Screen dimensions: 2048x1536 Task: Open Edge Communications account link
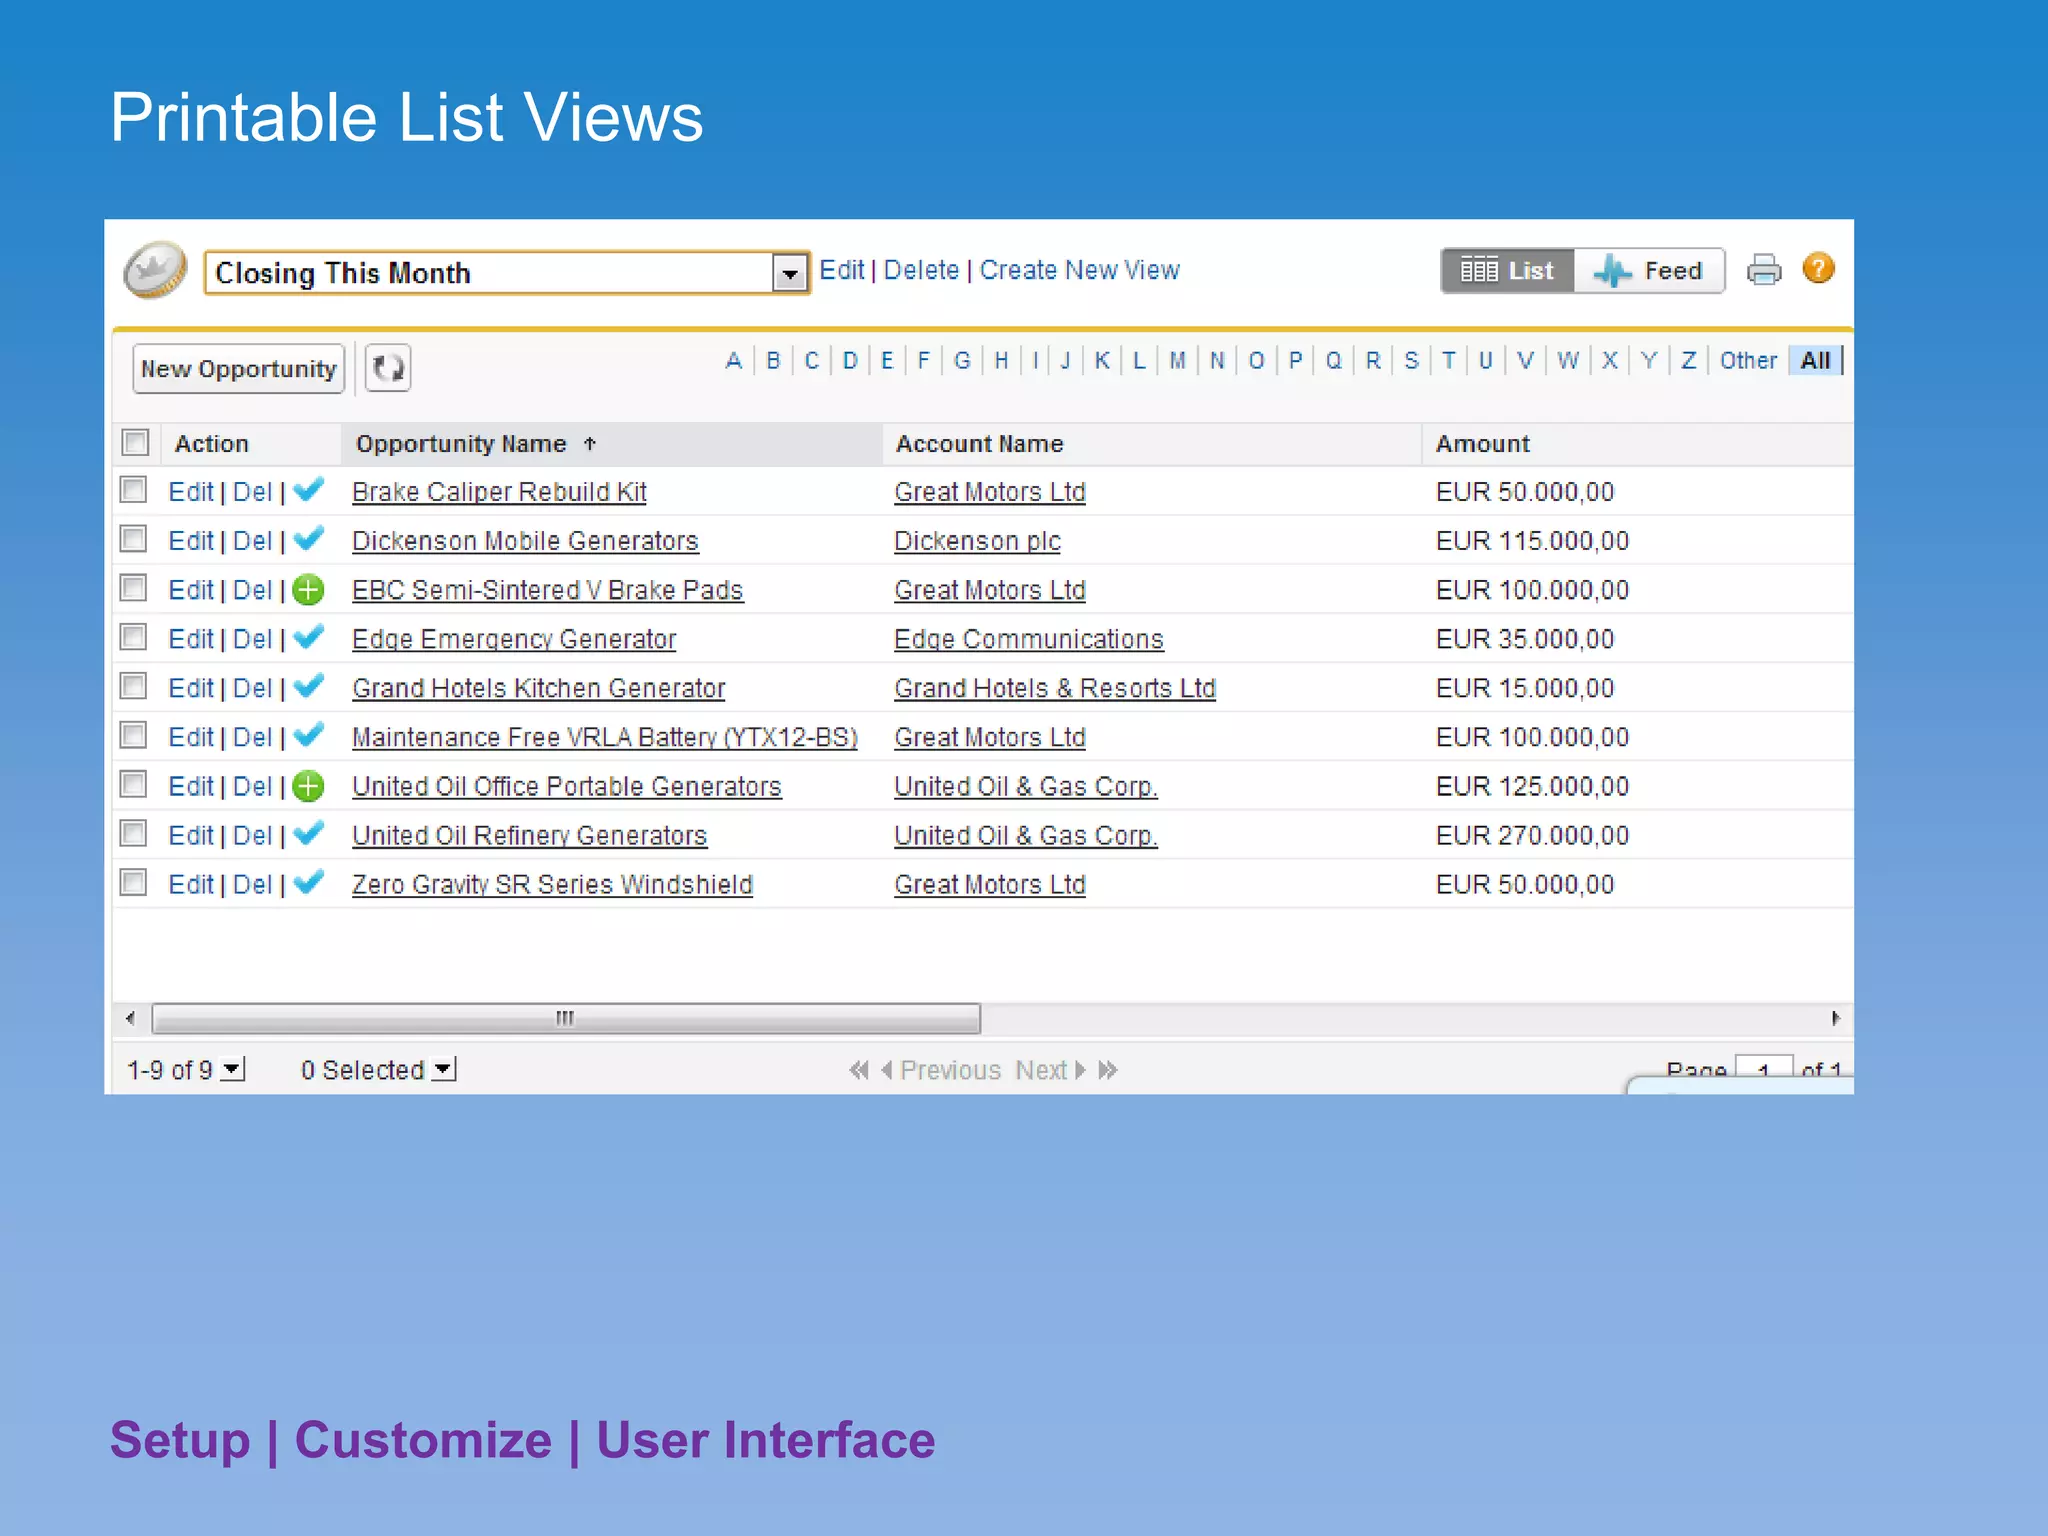[1028, 639]
